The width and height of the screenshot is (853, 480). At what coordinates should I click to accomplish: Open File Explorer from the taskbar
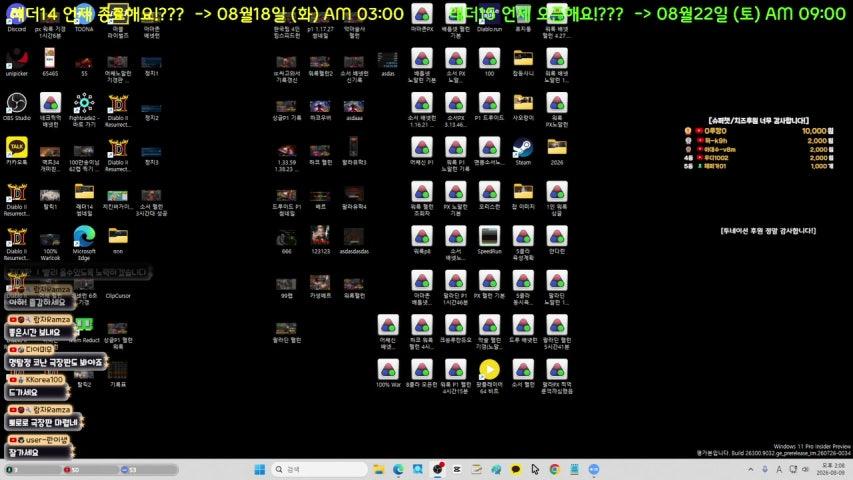pos(379,469)
